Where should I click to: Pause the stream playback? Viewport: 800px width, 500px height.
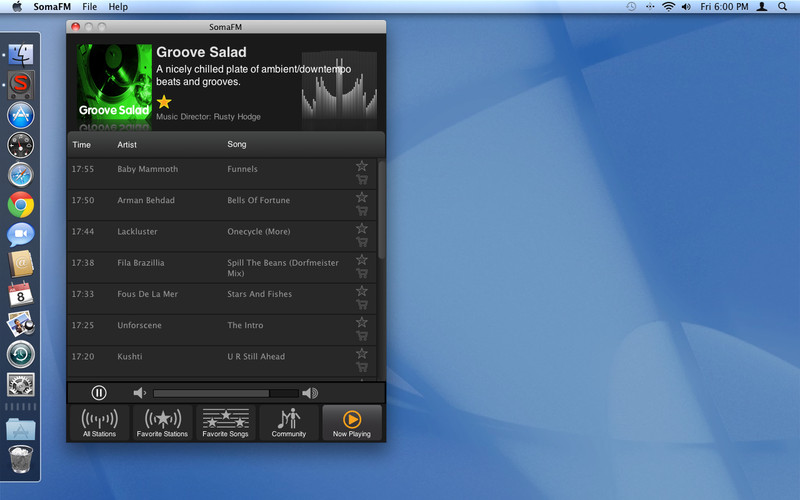point(99,392)
